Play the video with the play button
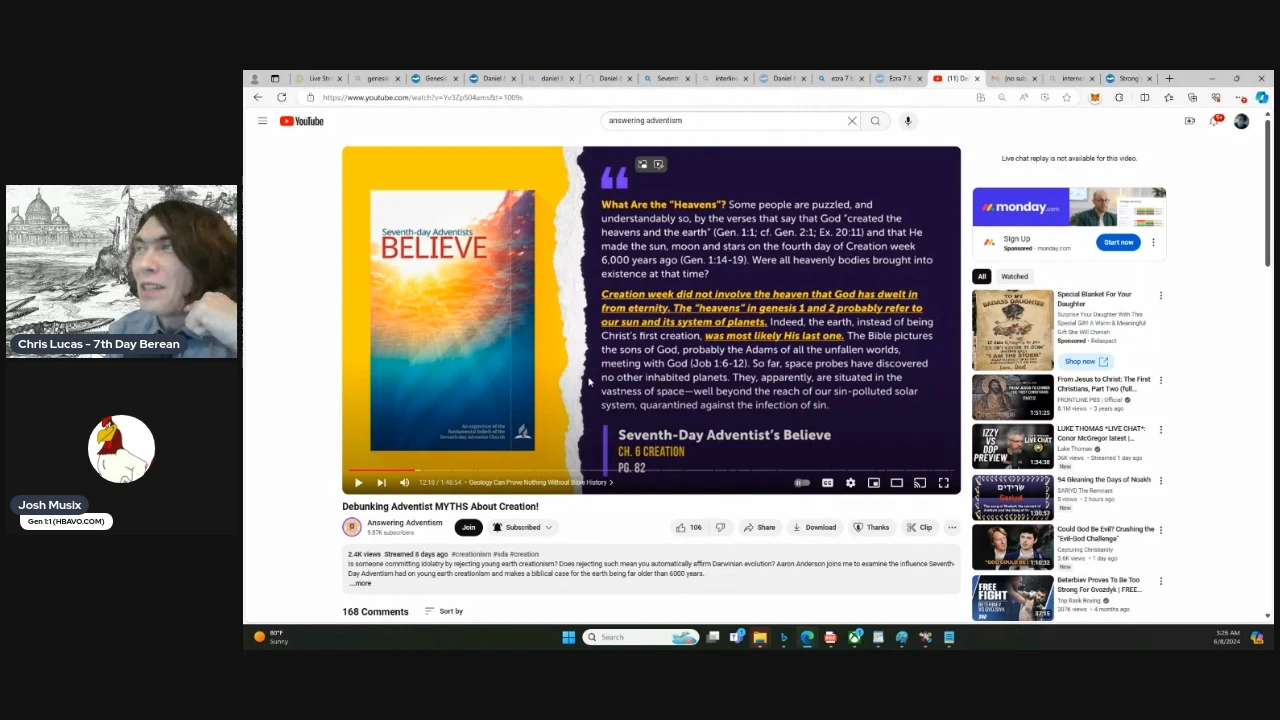This screenshot has height=720, width=1280. click(358, 483)
